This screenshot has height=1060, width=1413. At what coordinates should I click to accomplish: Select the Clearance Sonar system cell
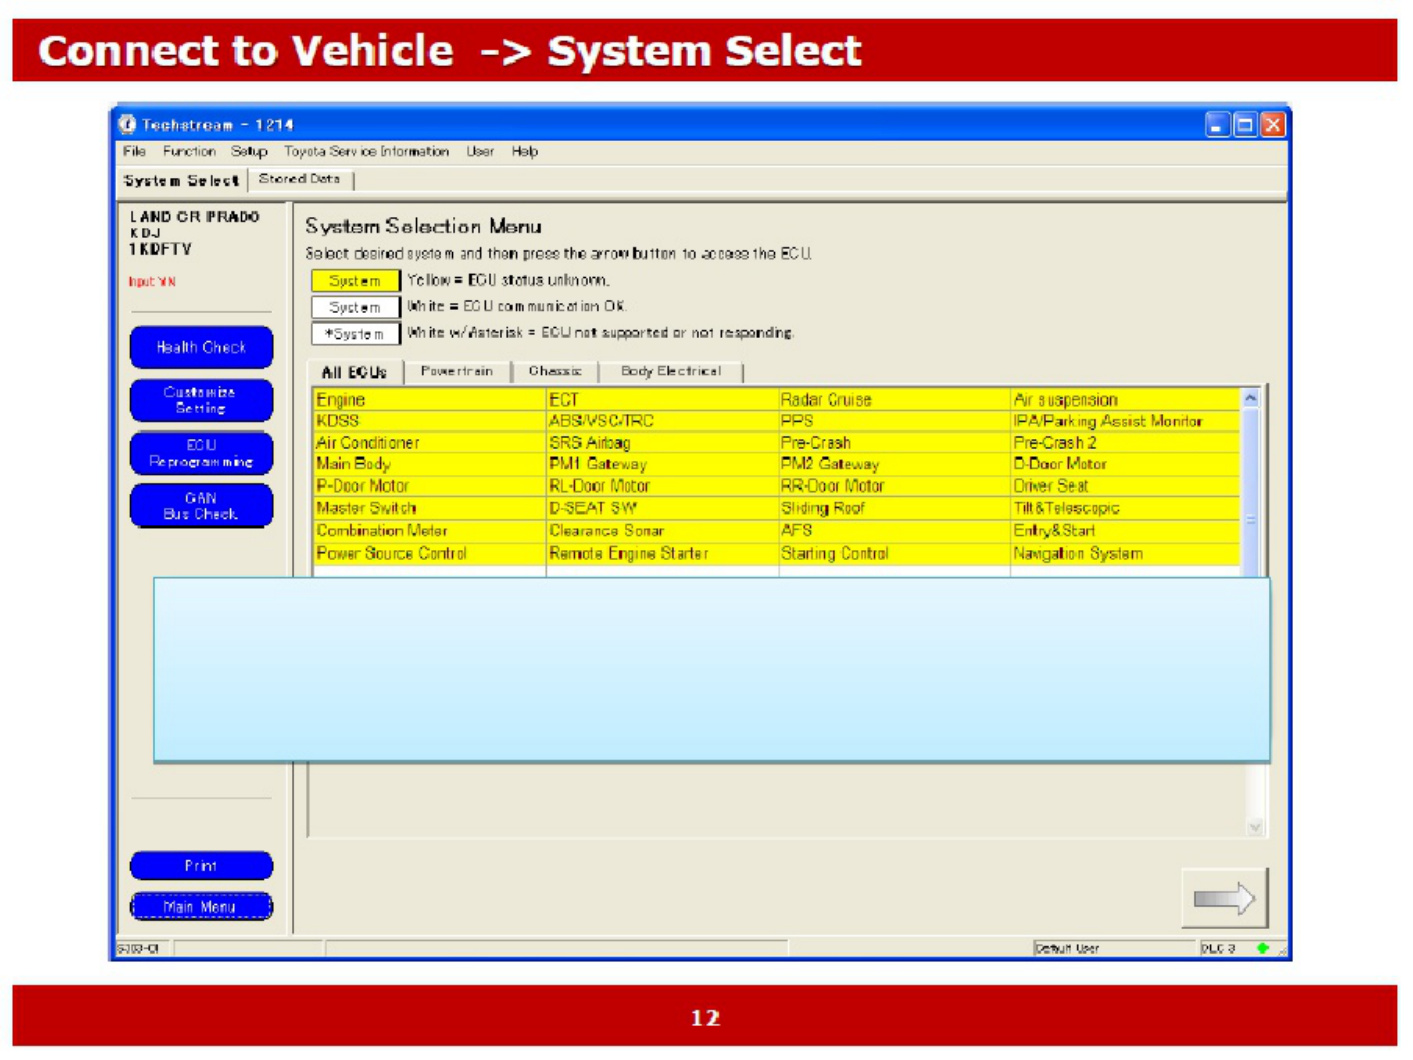[662, 531]
